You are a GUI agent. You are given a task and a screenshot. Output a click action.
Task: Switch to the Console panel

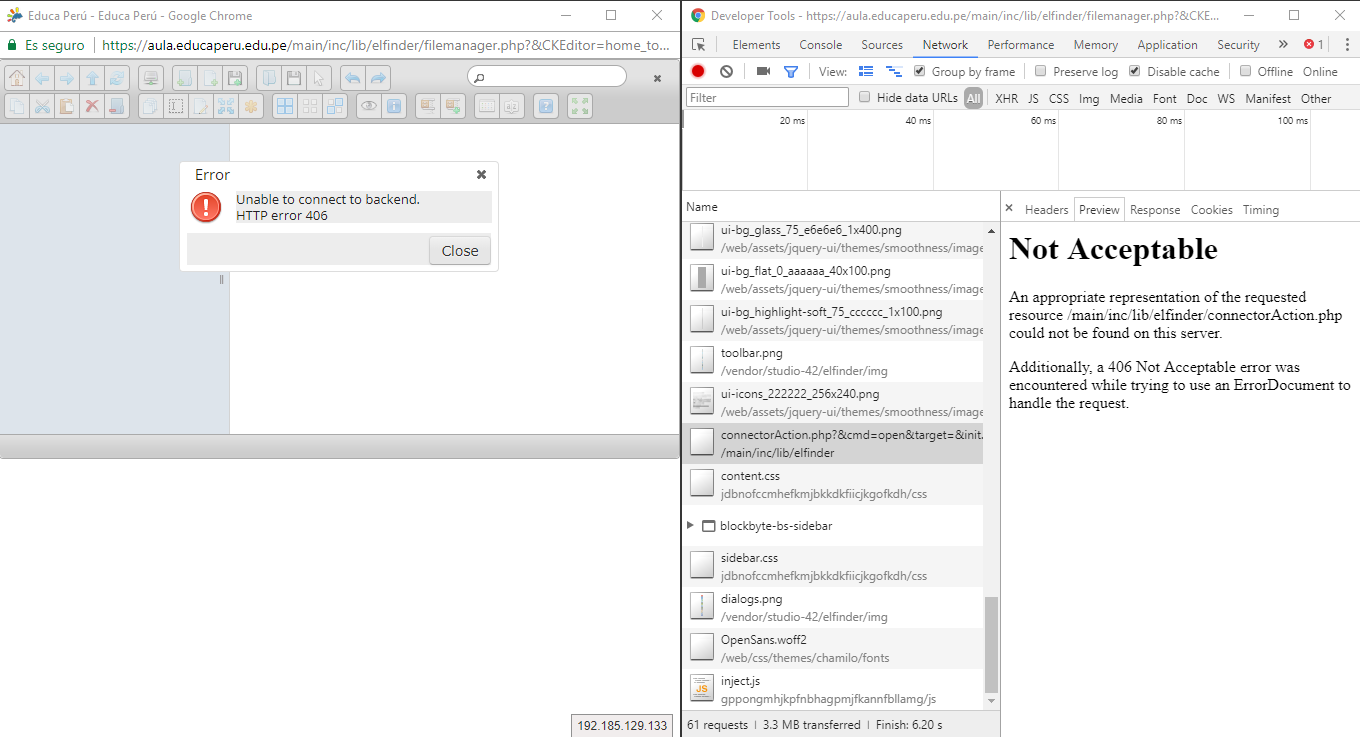click(x=820, y=45)
